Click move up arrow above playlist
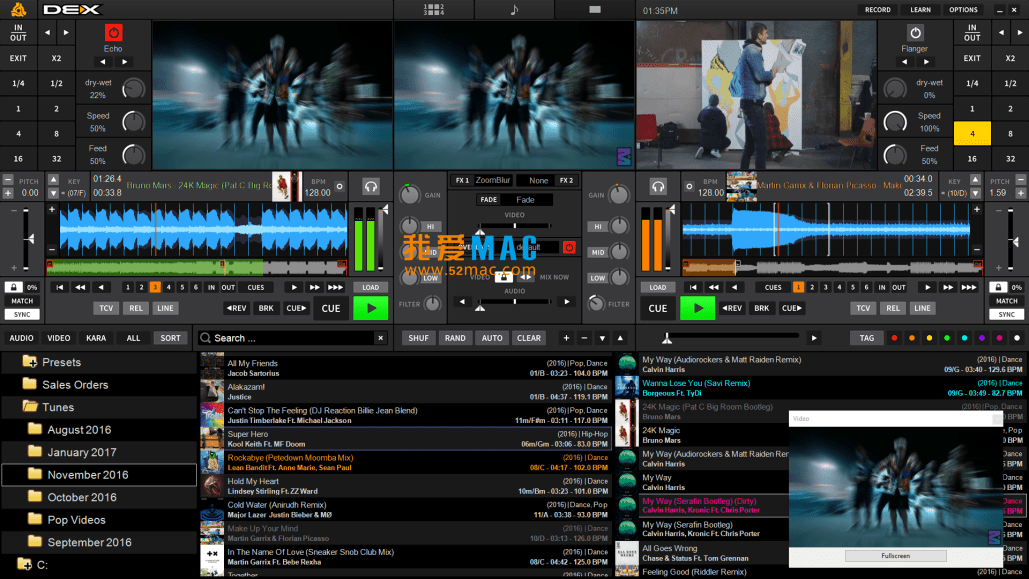 tap(620, 338)
